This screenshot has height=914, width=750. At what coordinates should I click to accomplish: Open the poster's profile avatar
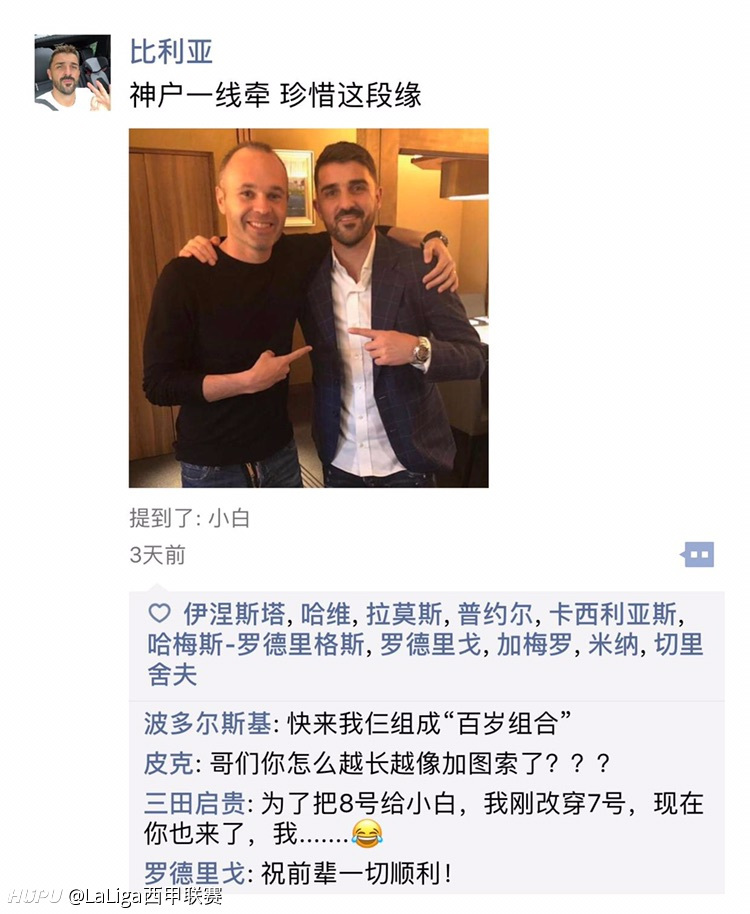coord(73,72)
